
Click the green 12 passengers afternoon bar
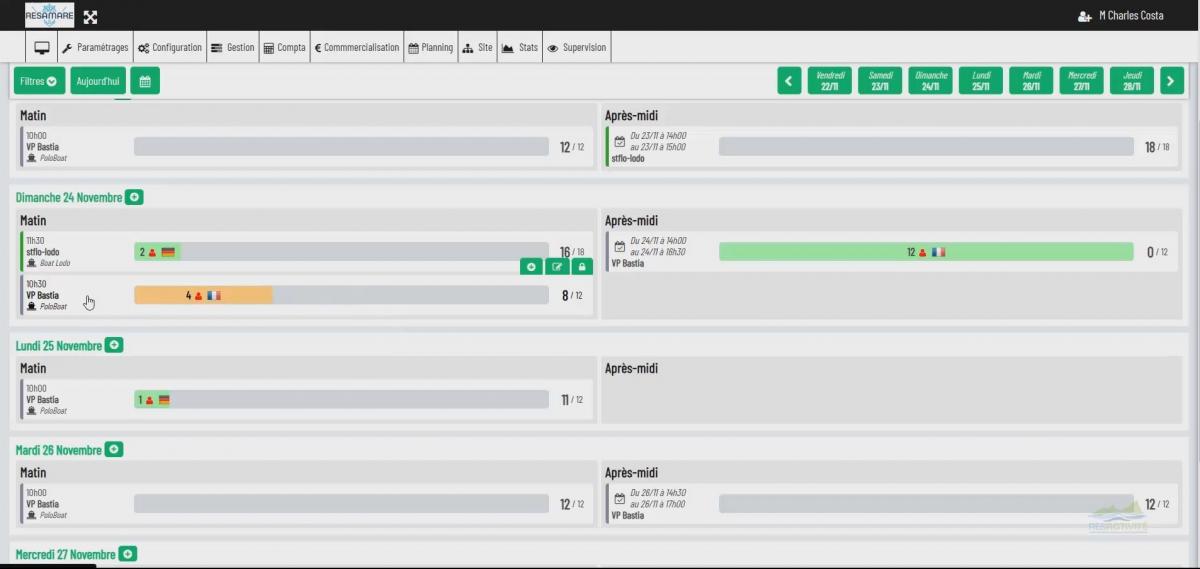[926, 252]
